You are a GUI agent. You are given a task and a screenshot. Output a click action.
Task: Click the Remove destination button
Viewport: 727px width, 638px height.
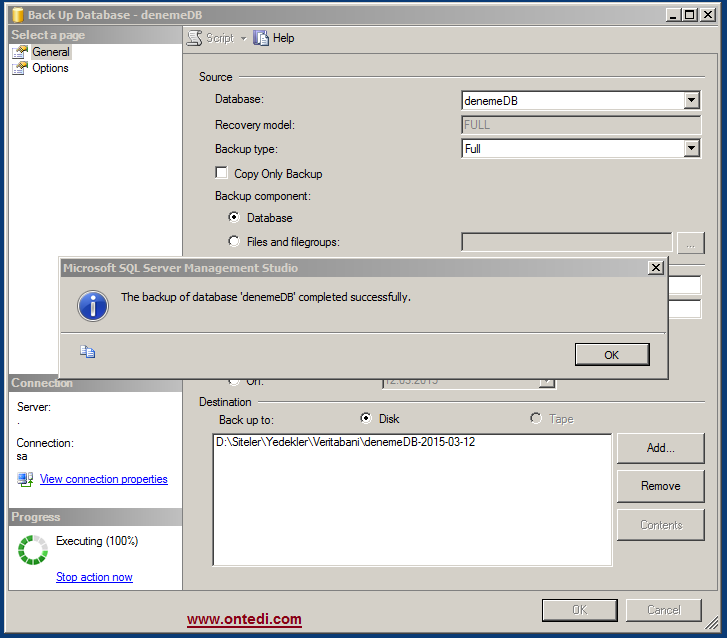pyautogui.click(x=661, y=486)
